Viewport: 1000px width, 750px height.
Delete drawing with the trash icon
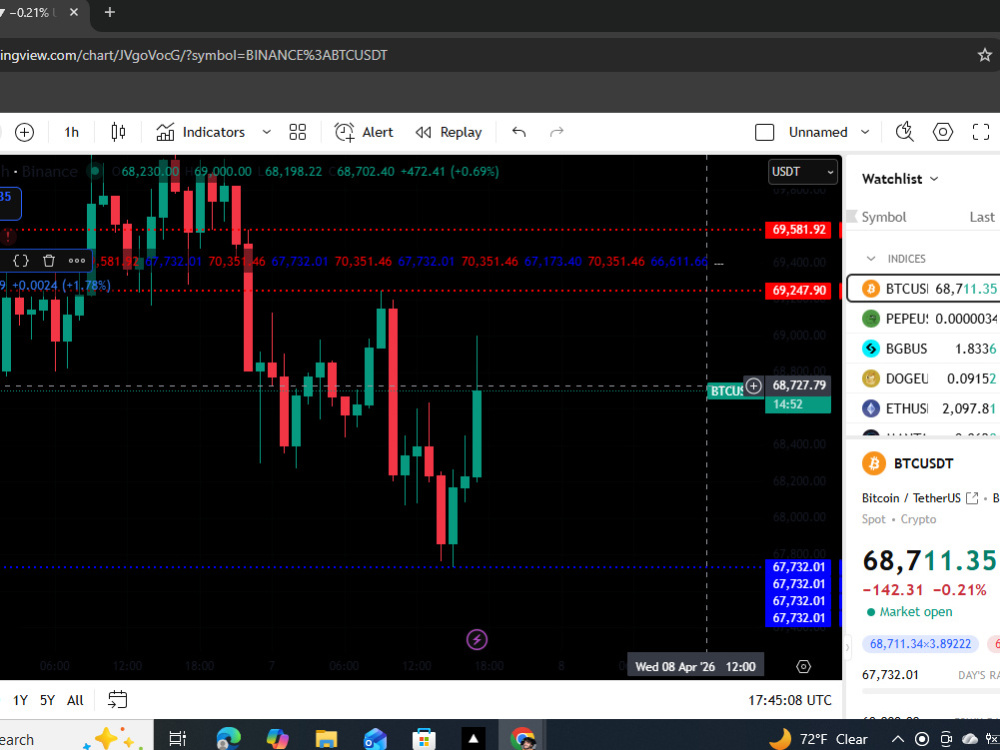point(48,260)
